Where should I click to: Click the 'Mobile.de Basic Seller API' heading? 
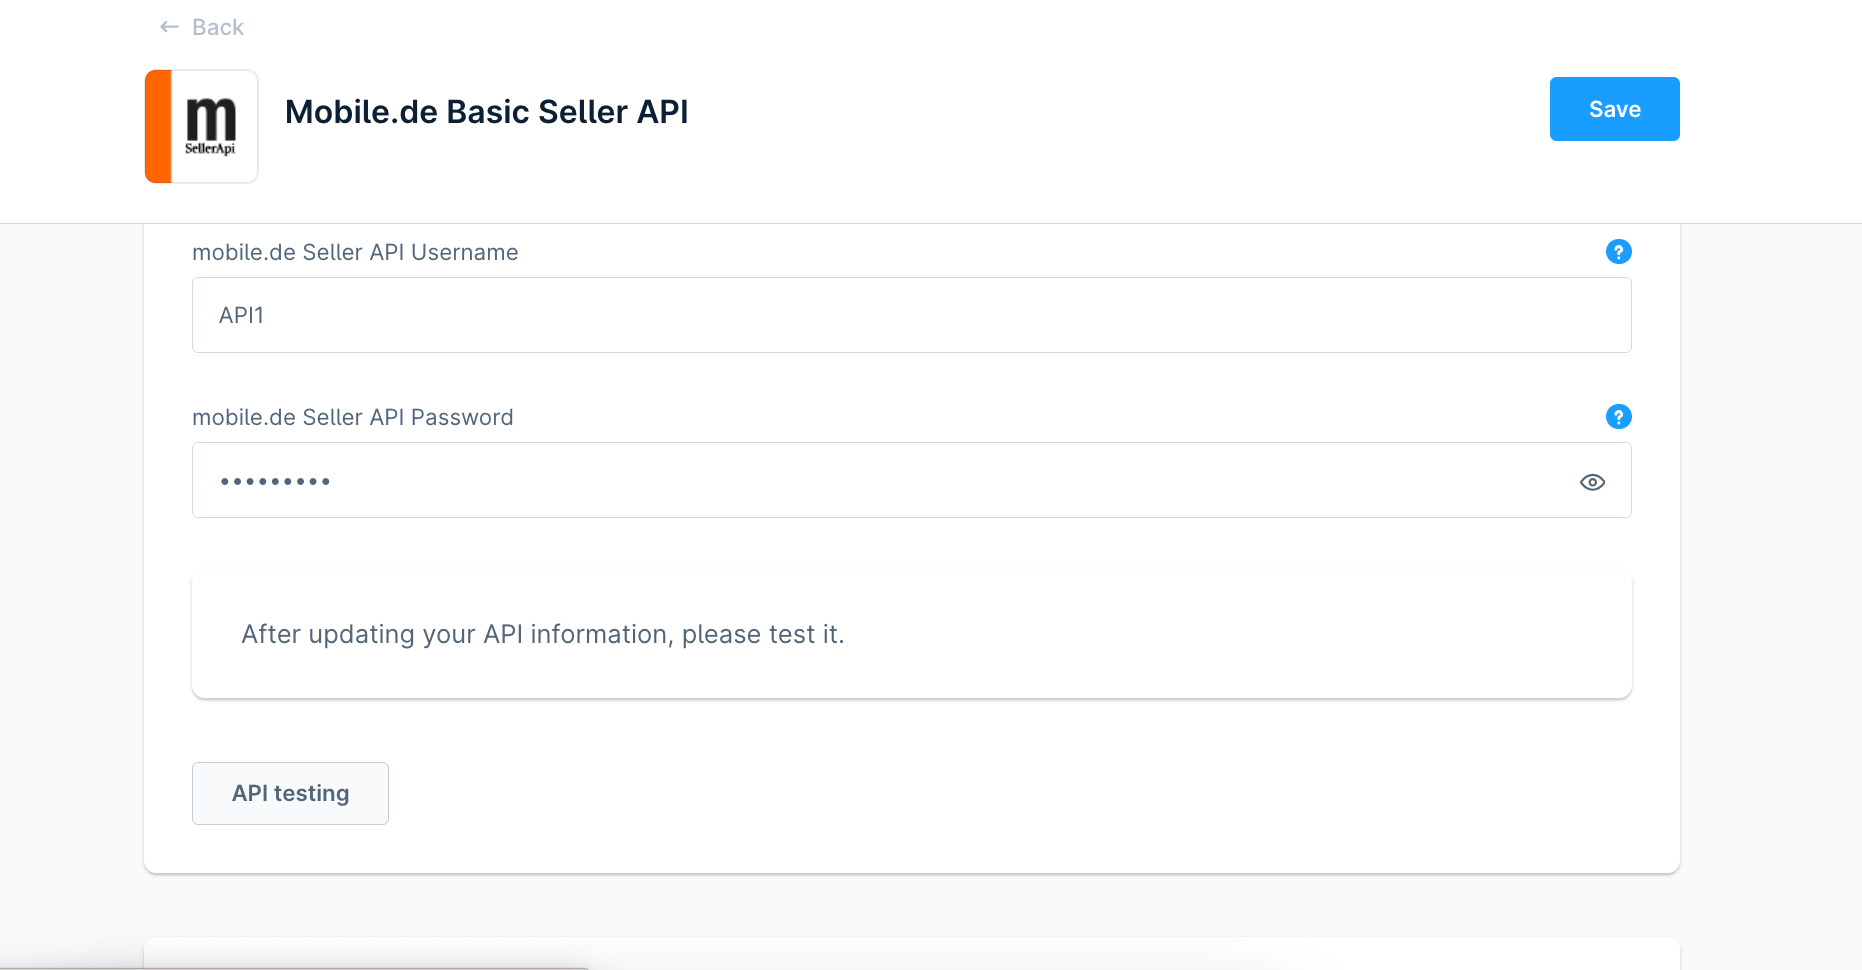(487, 112)
